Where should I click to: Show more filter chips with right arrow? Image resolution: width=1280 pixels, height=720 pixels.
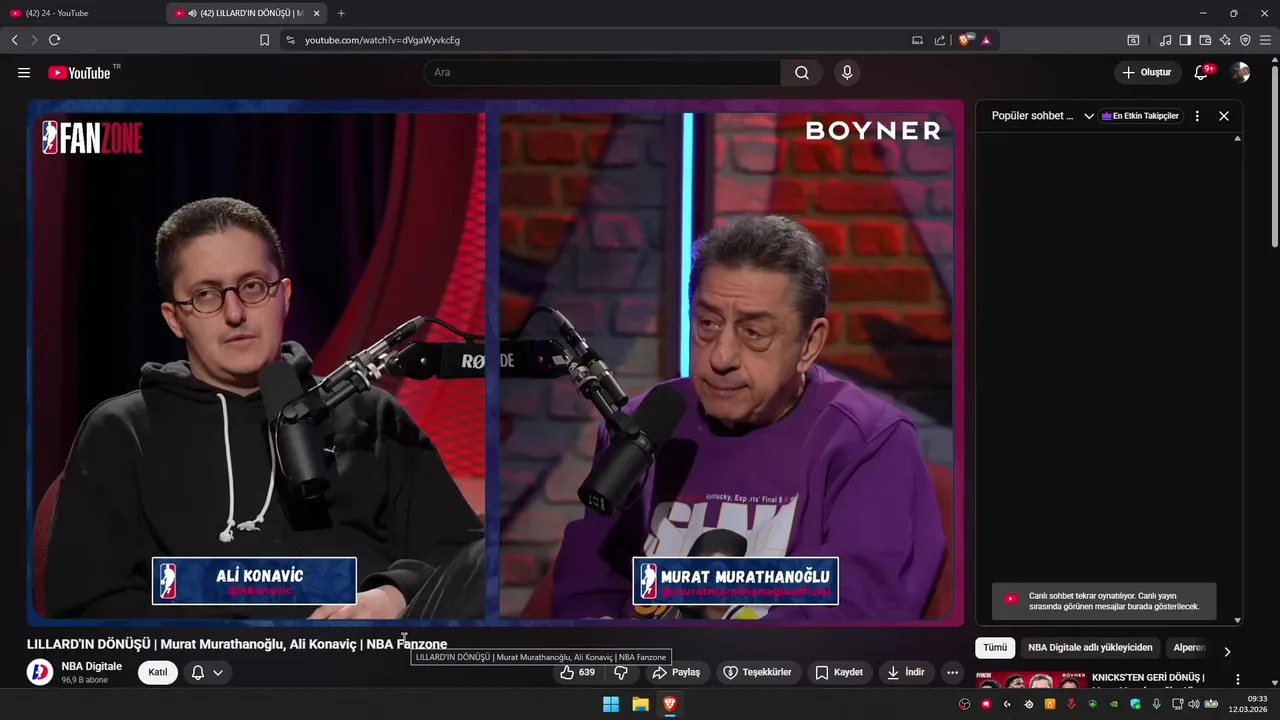point(1227,651)
